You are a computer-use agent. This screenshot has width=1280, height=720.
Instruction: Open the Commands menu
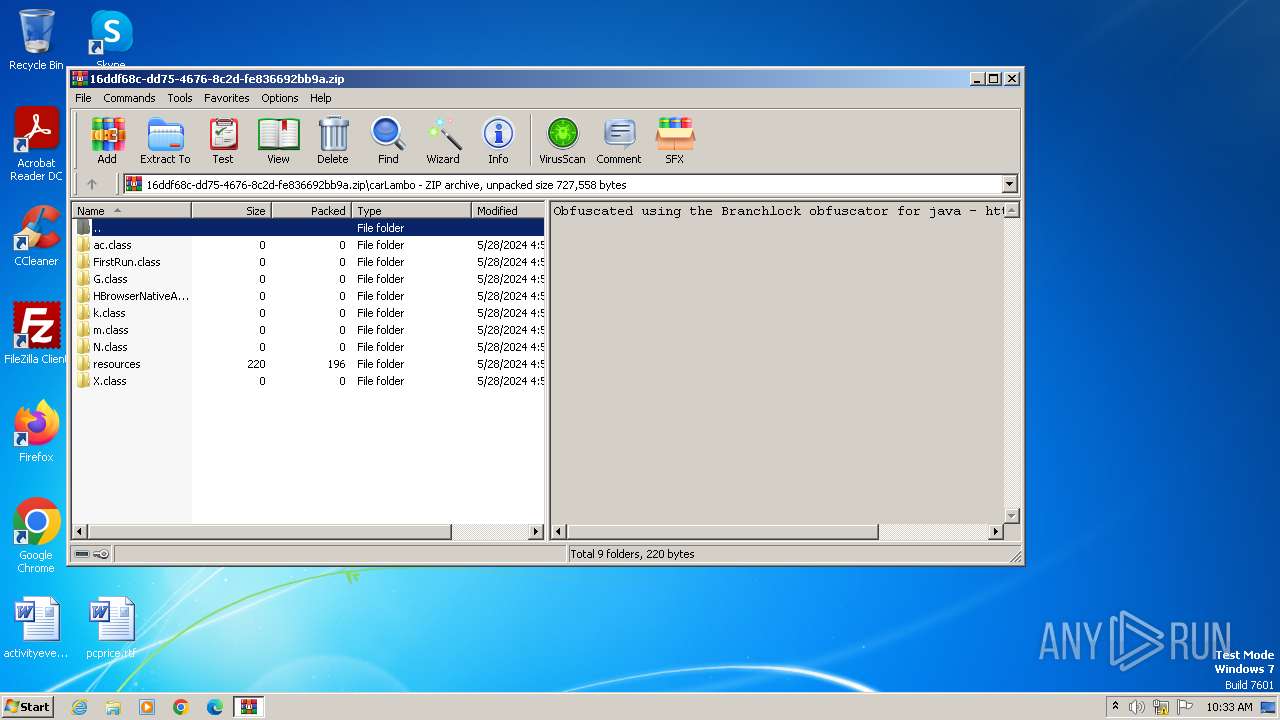tap(129, 98)
